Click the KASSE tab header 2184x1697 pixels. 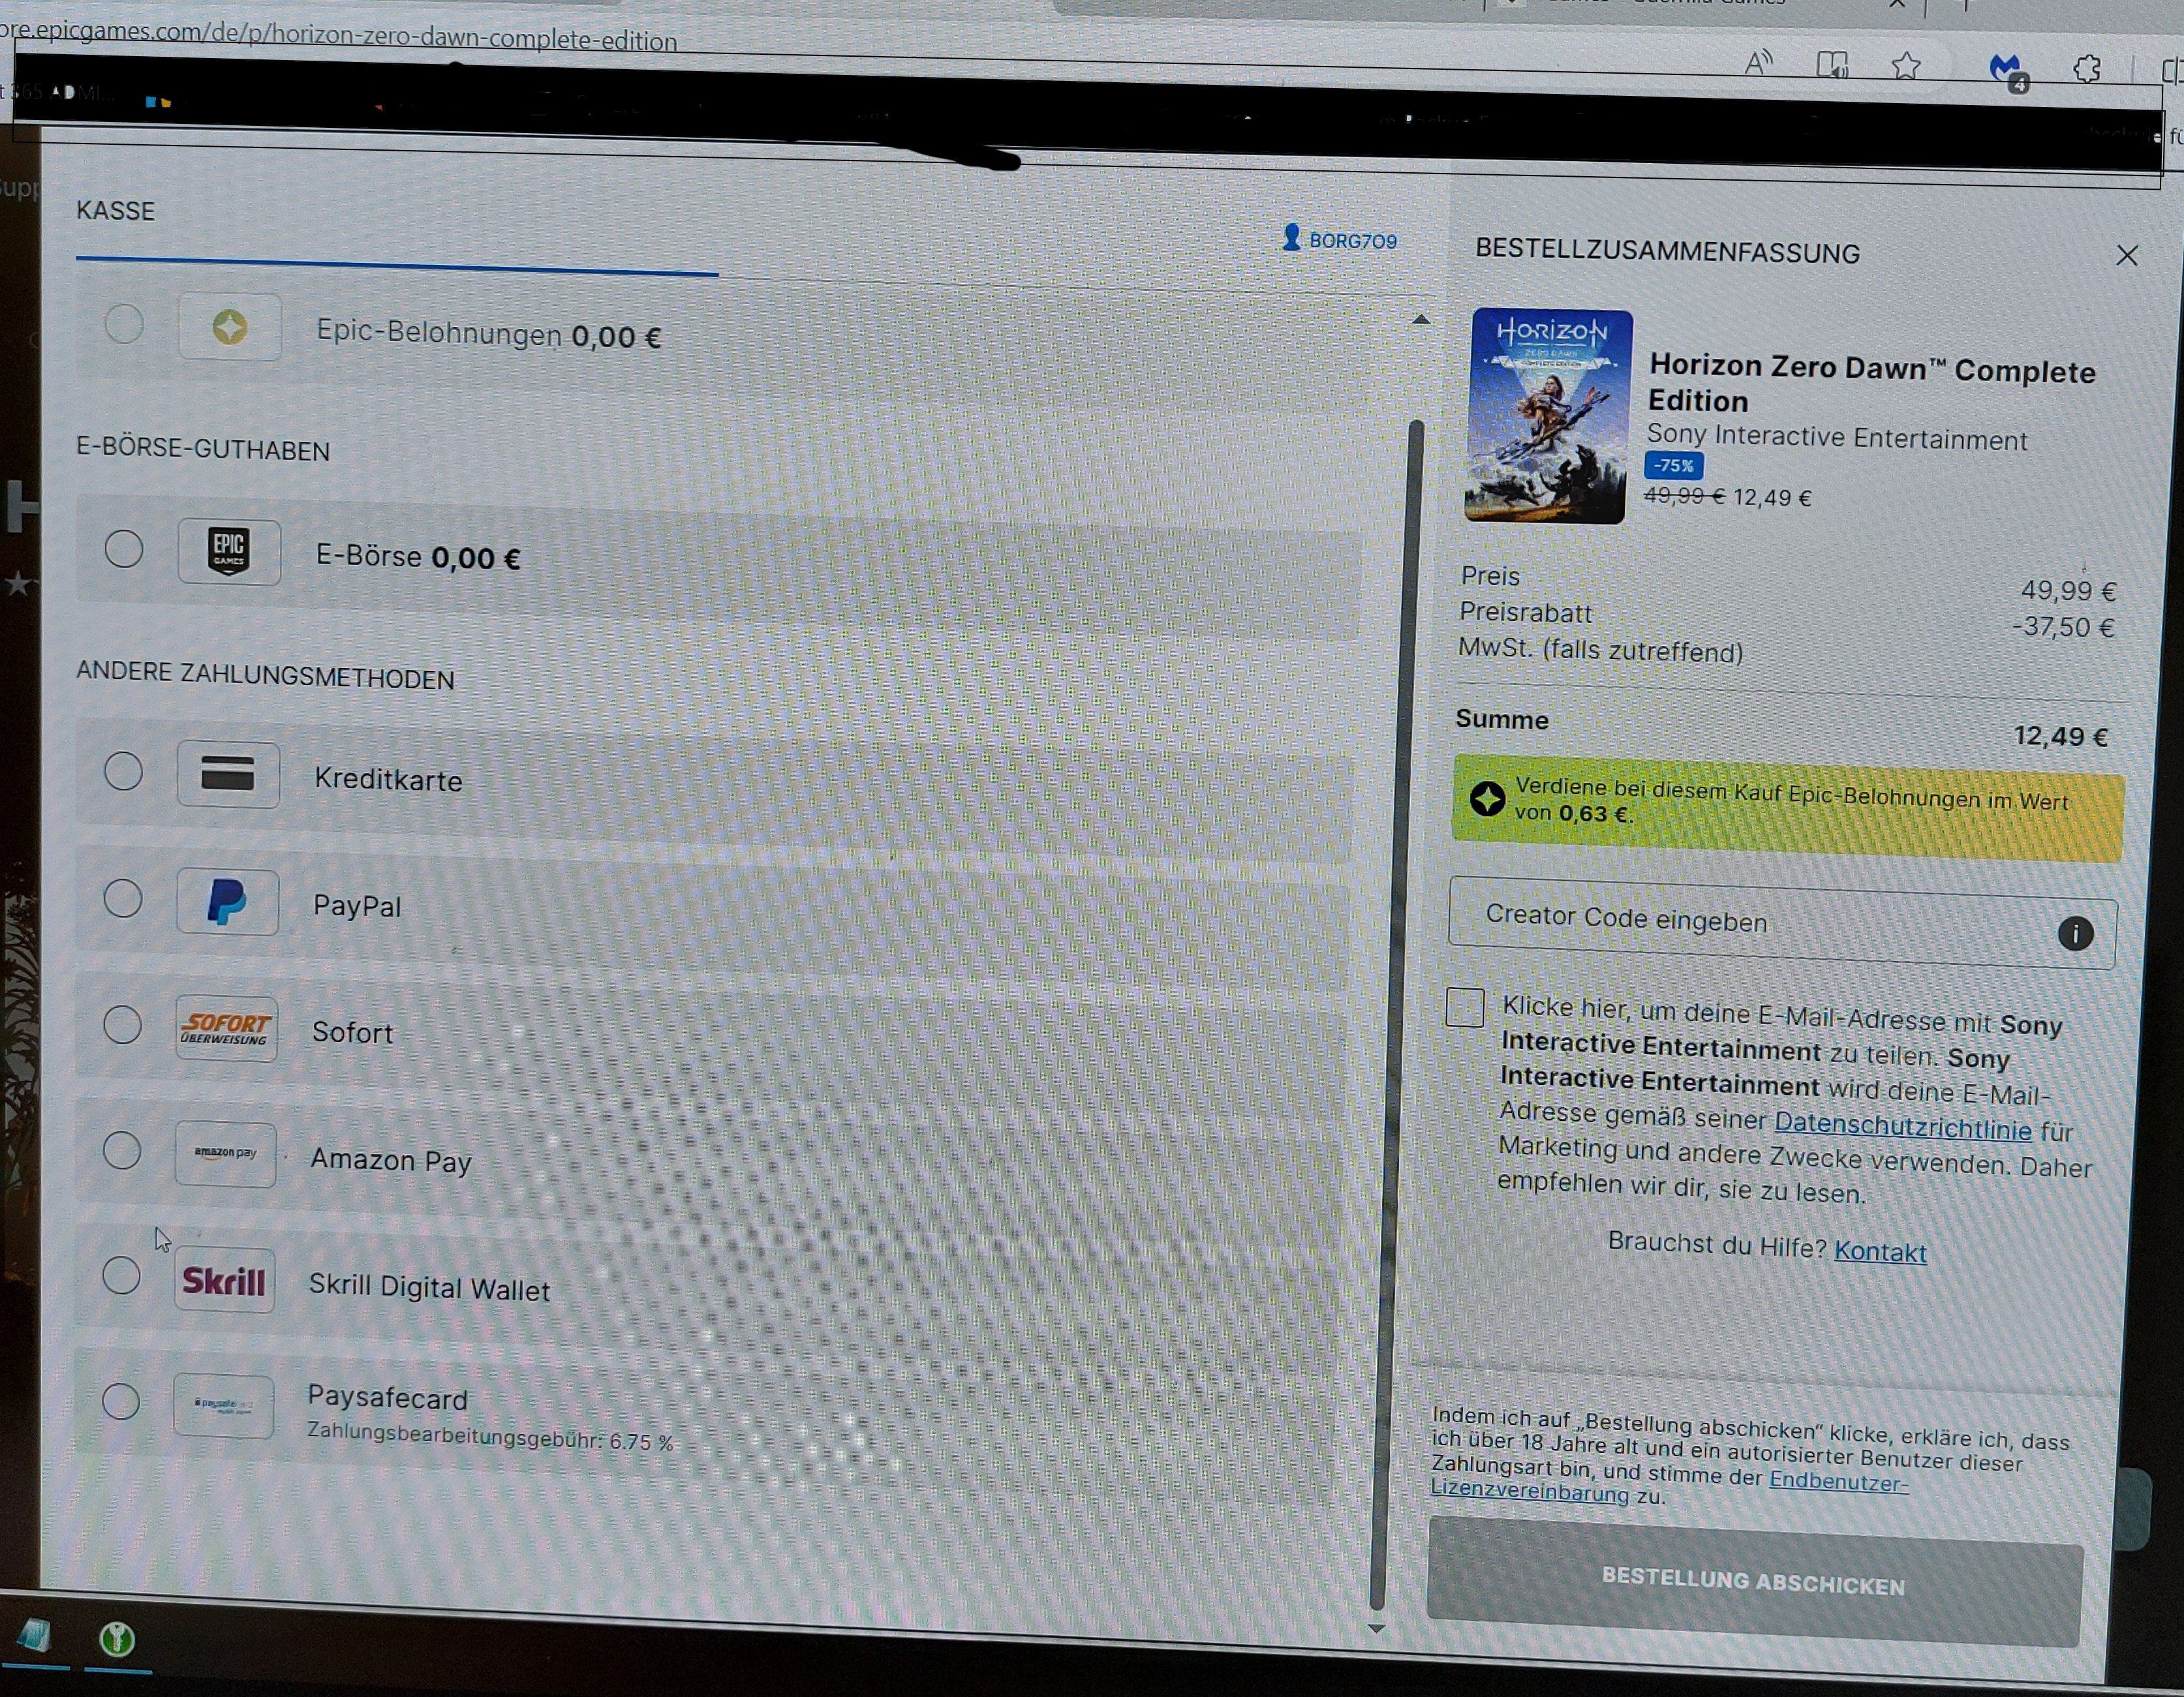[116, 211]
